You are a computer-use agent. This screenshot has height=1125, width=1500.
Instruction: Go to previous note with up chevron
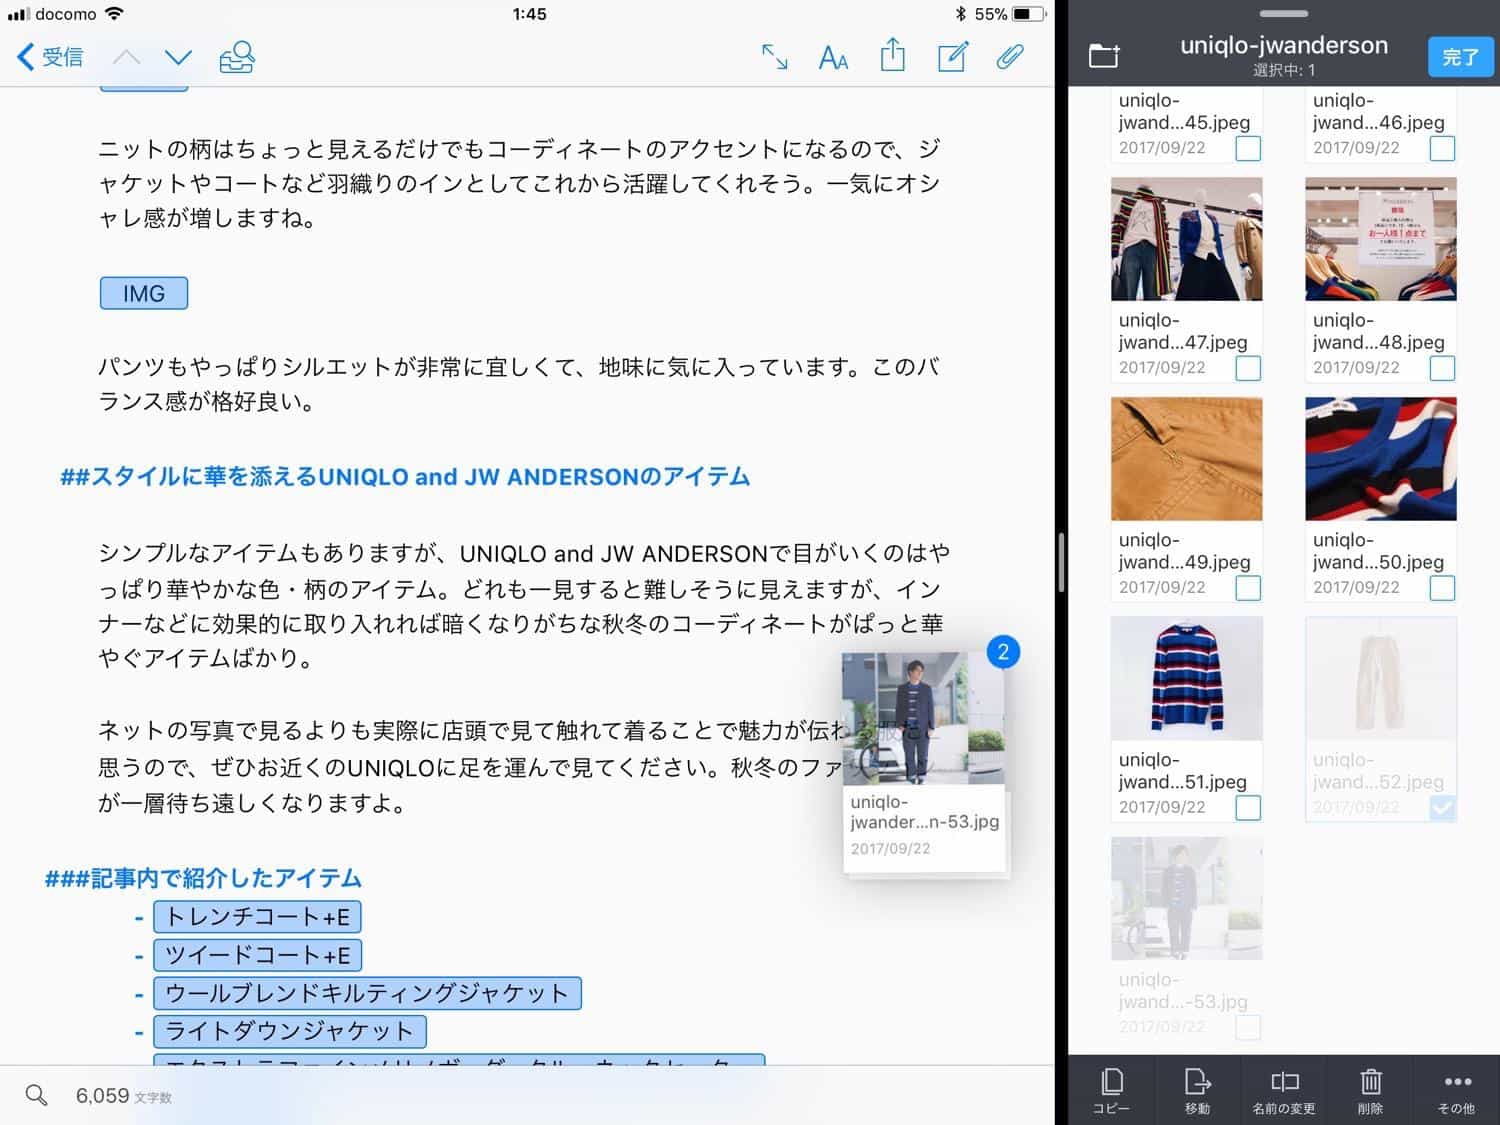click(x=126, y=57)
